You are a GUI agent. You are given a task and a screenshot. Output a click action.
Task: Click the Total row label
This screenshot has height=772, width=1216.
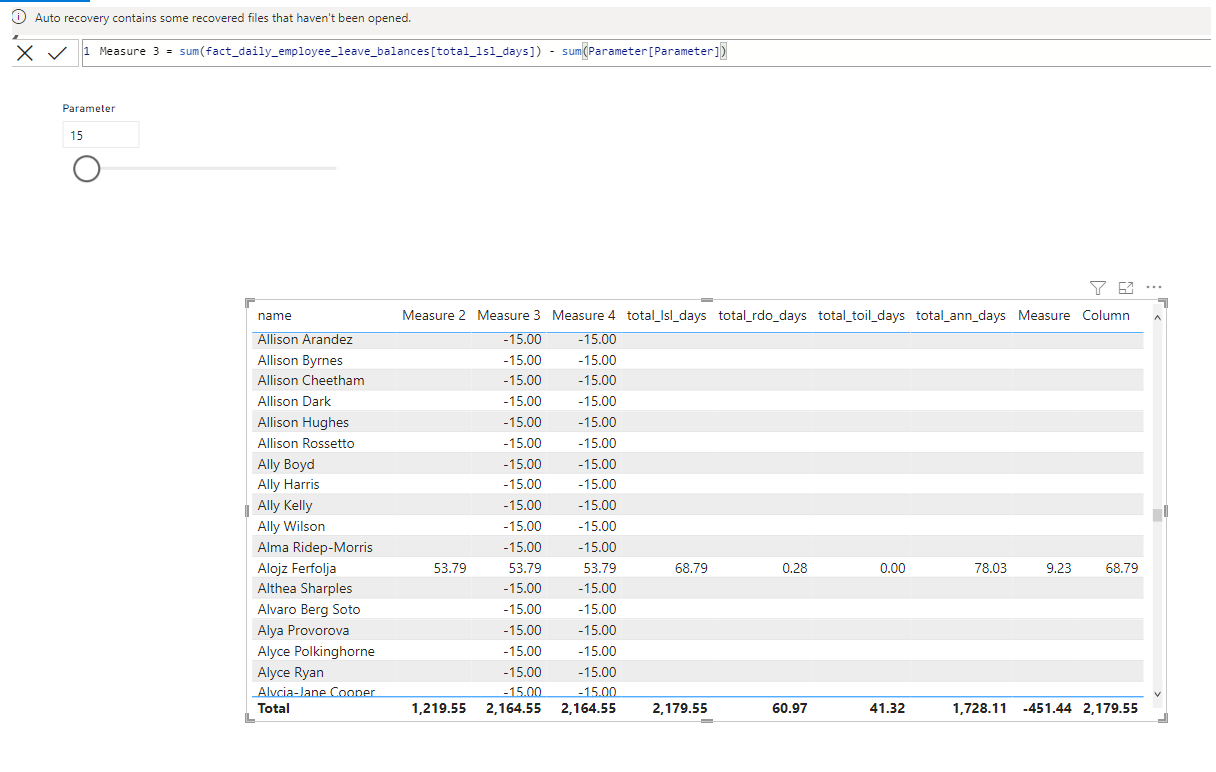coord(274,708)
